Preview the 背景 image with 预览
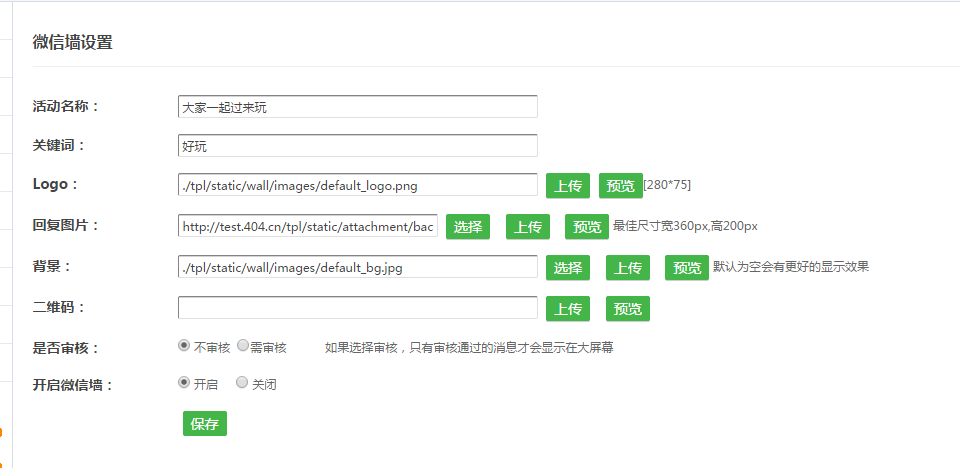Screen dimensions: 960x468 click(686, 267)
